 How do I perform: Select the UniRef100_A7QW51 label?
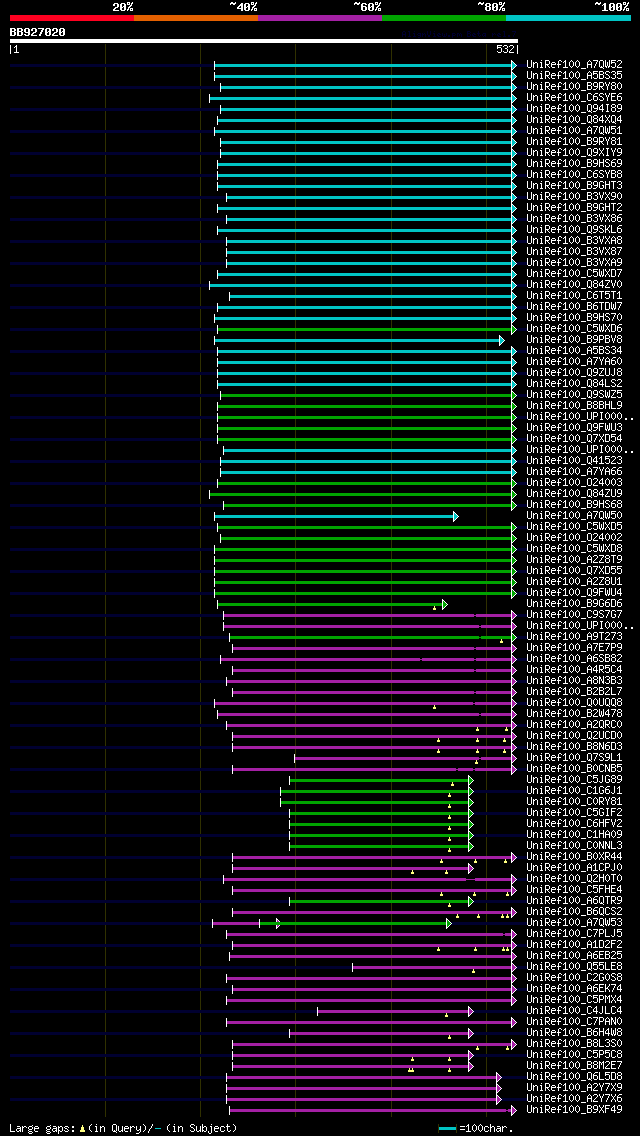pyautogui.click(x=574, y=130)
